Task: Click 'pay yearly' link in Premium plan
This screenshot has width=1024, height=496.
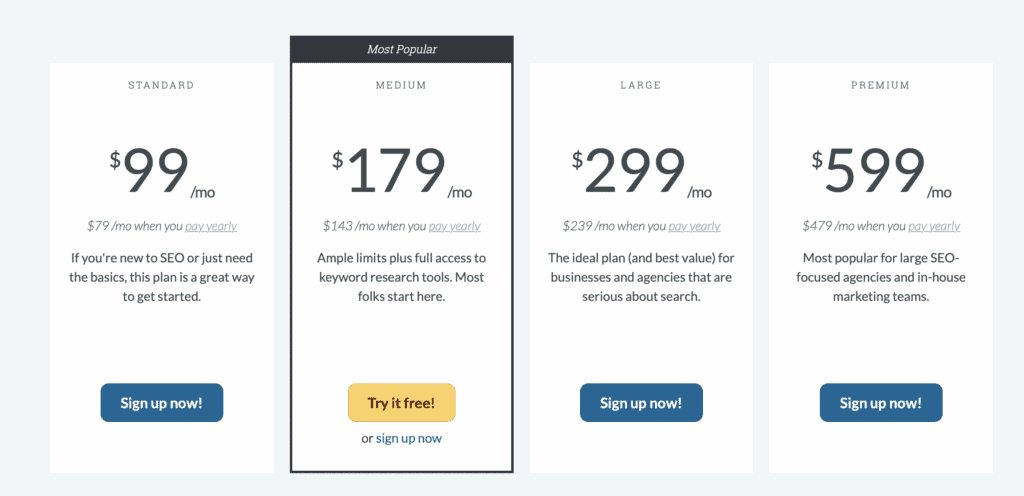Action: (x=934, y=226)
